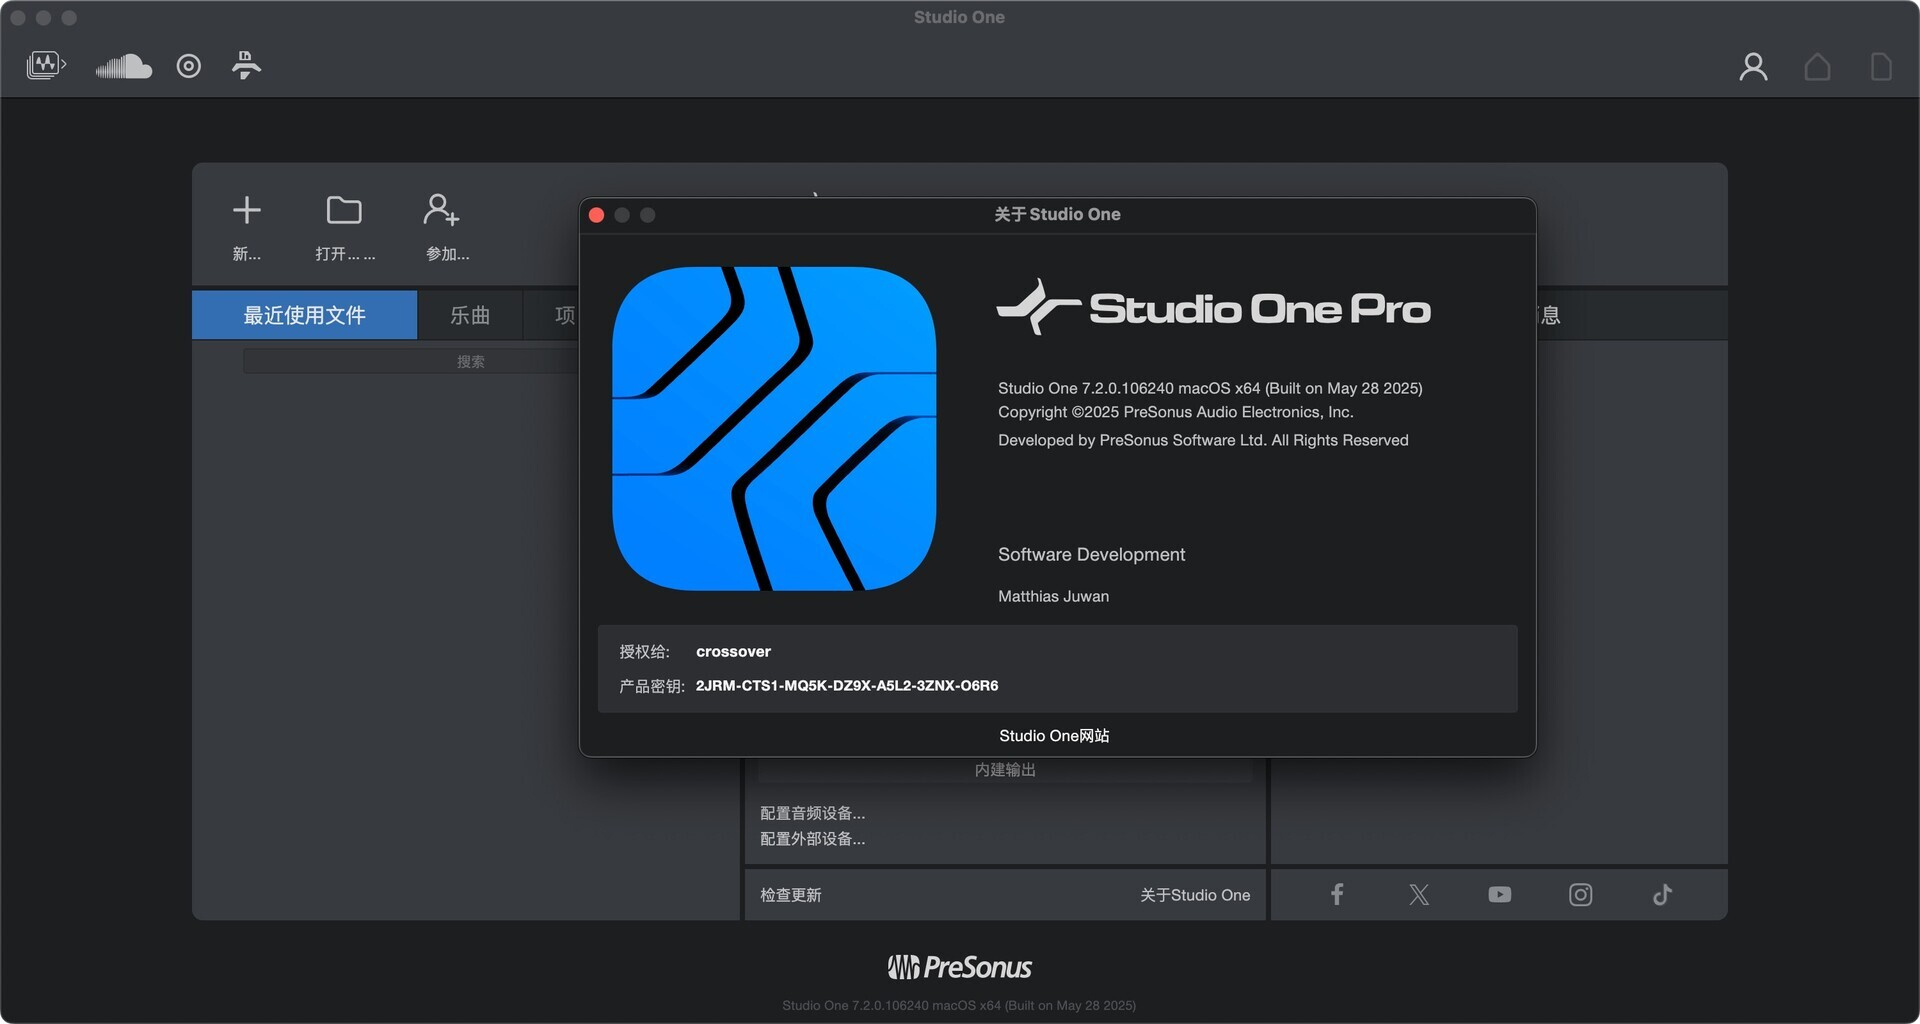The image size is (1920, 1024).
Task: Click the version footer text below PreSonus logo
Action: [x=959, y=1005]
